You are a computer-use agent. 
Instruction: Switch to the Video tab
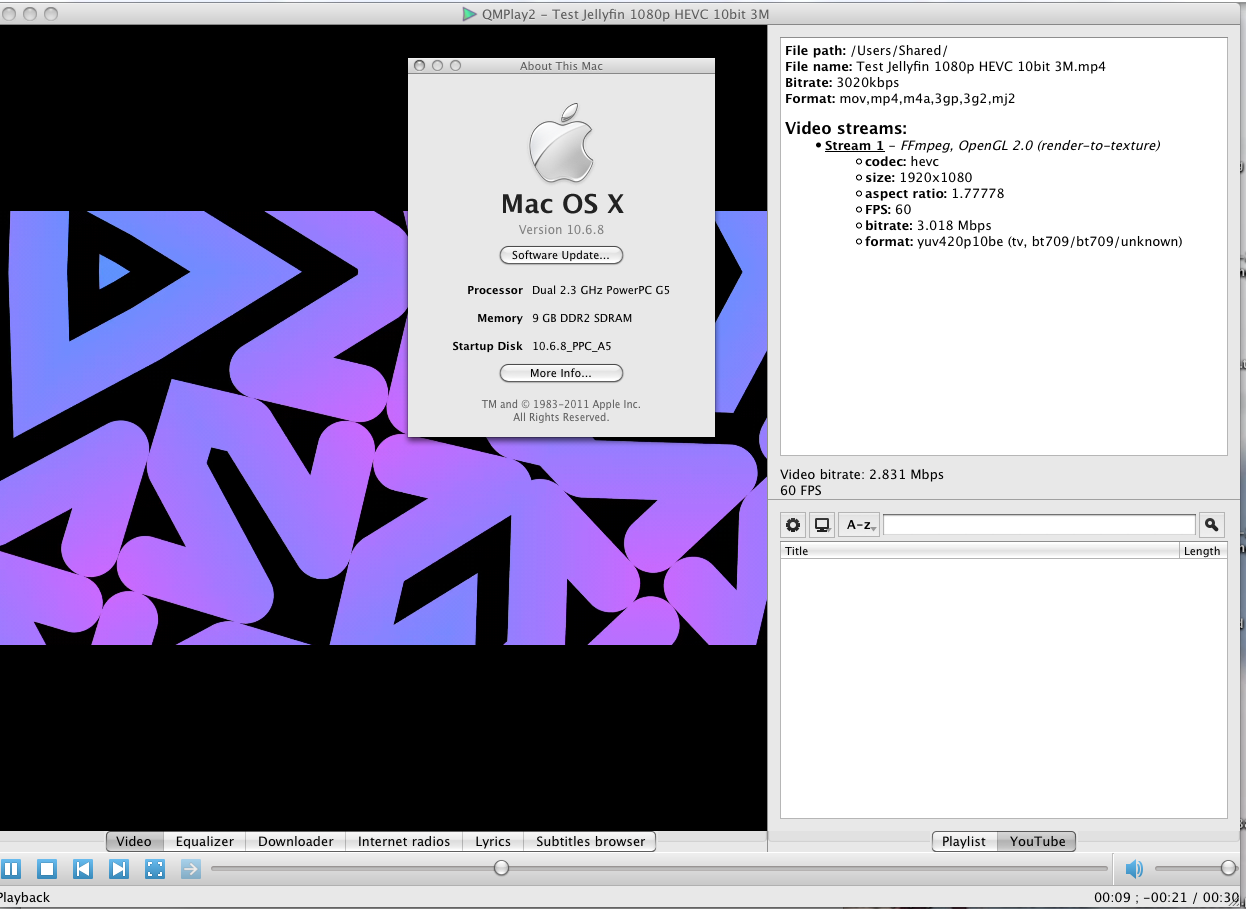point(134,841)
